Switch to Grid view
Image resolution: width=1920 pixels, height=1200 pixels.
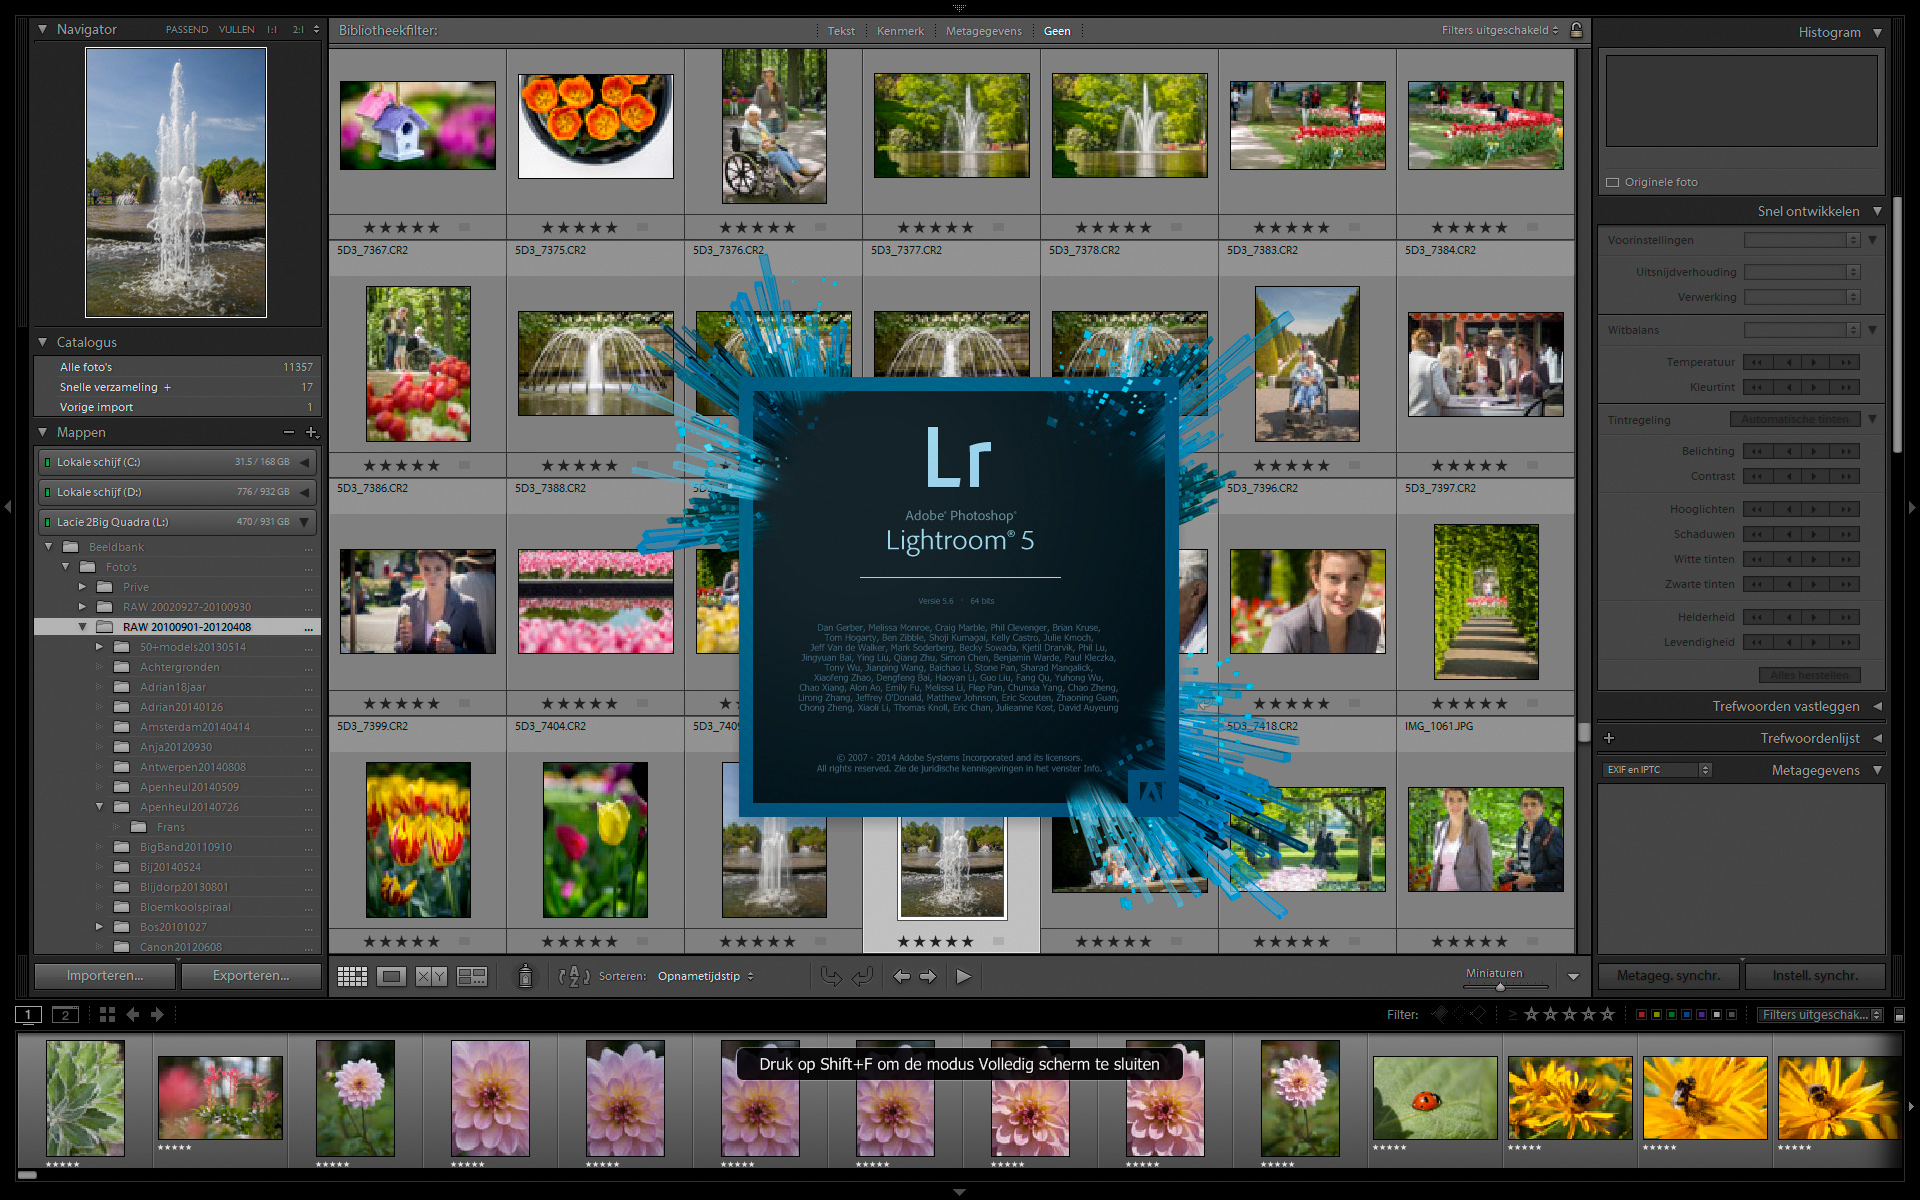pyautogui.click(x=352, y=976)
